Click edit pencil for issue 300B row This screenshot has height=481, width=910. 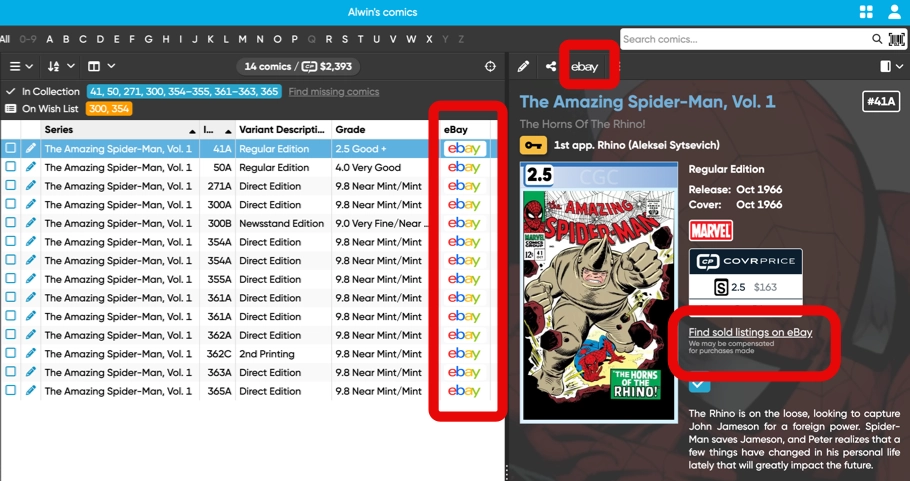(31, 223)
